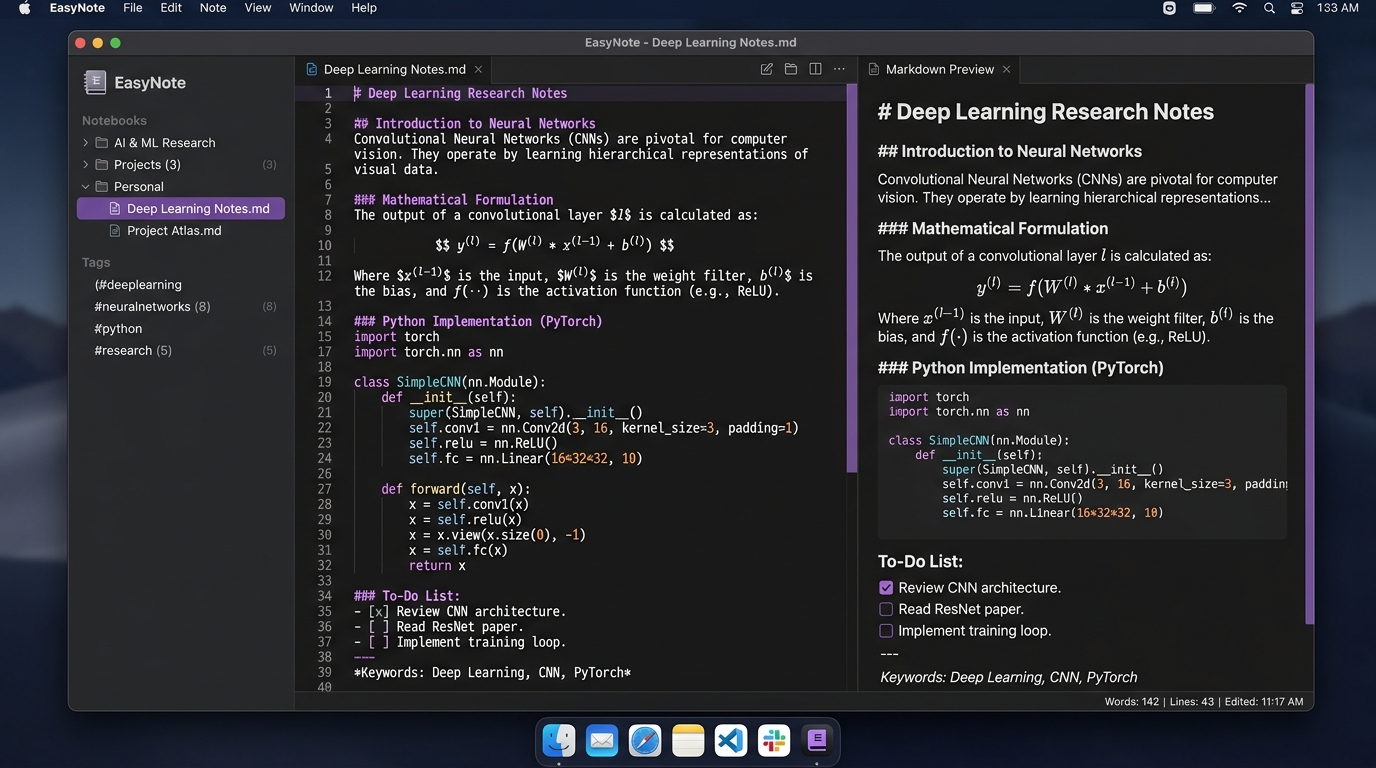
Task: Click the '# Deep Learning Research Notes' line in the editor
Action: pyautogui.click(x=460, y=93)
